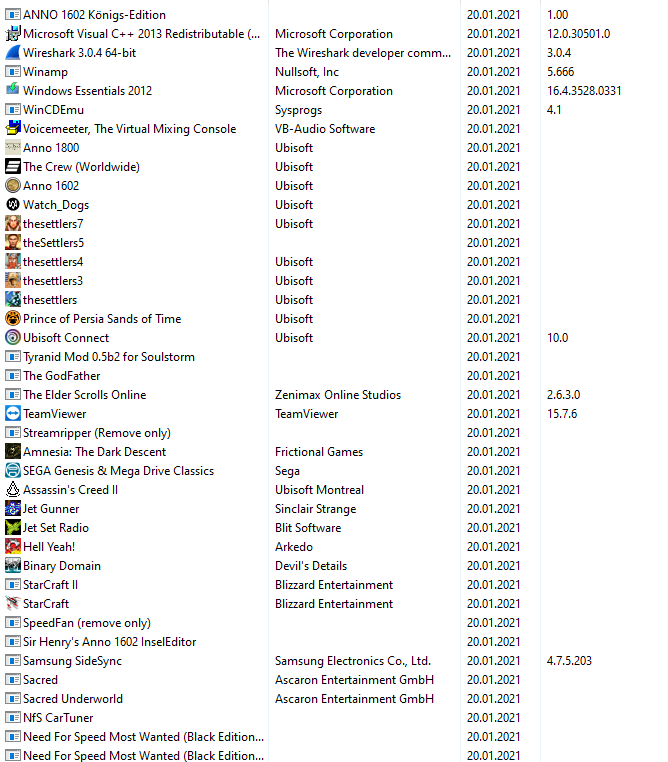Select Sir Henry's Anno 1602 InselEditor

click(x=110, y=641)
